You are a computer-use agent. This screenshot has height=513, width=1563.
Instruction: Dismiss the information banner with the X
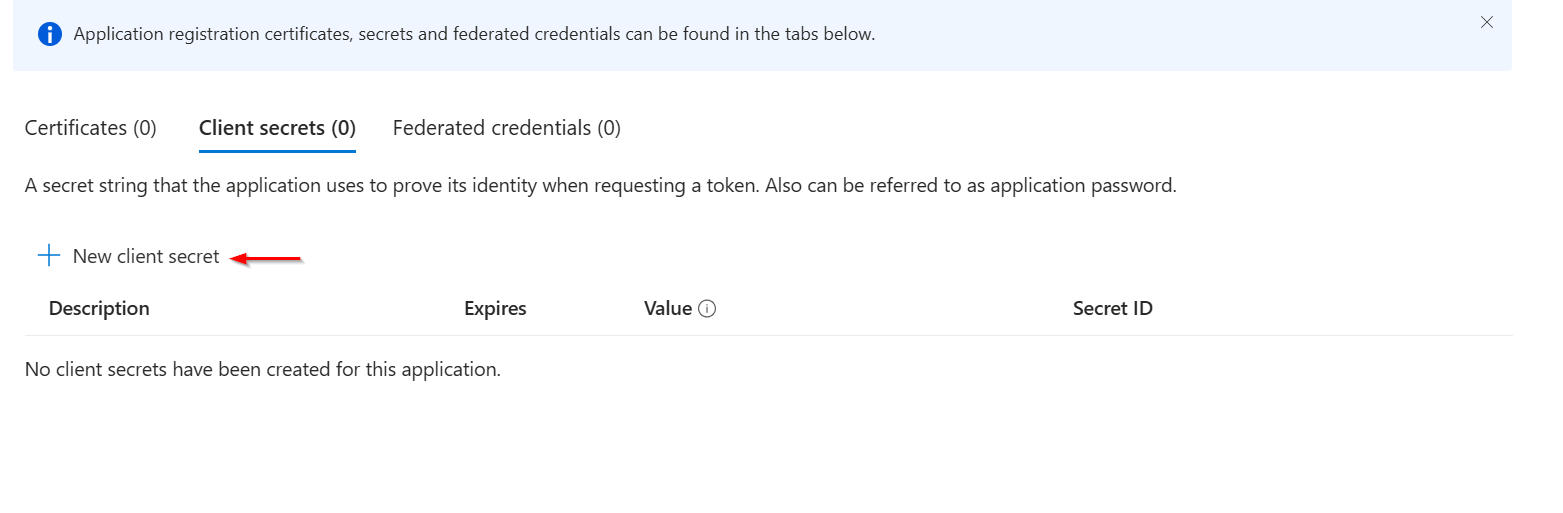point(1487,22)
